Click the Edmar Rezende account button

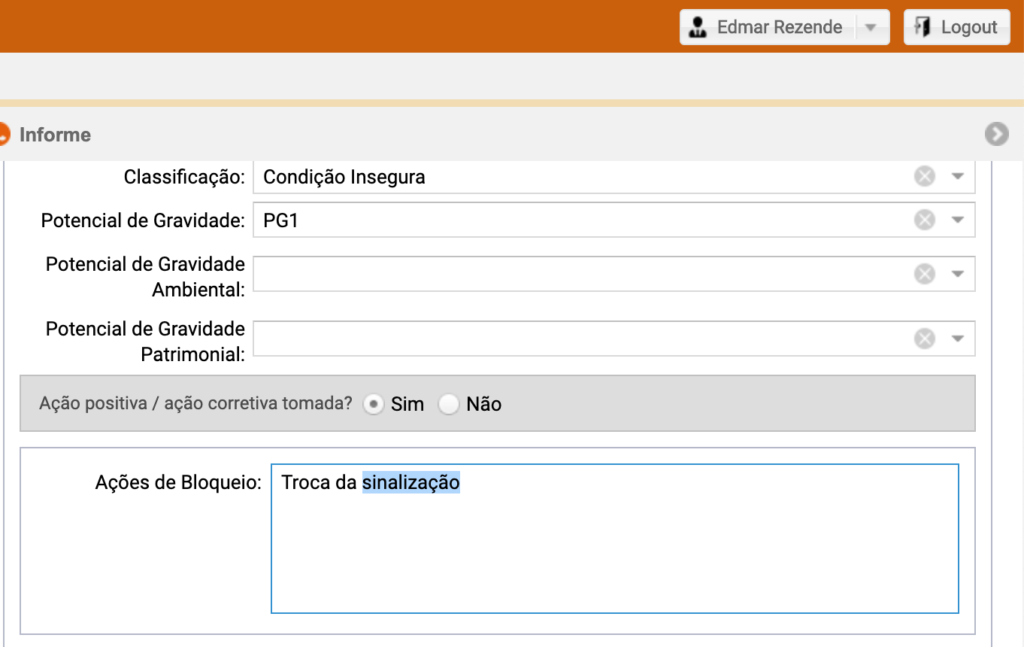point(784,27)
